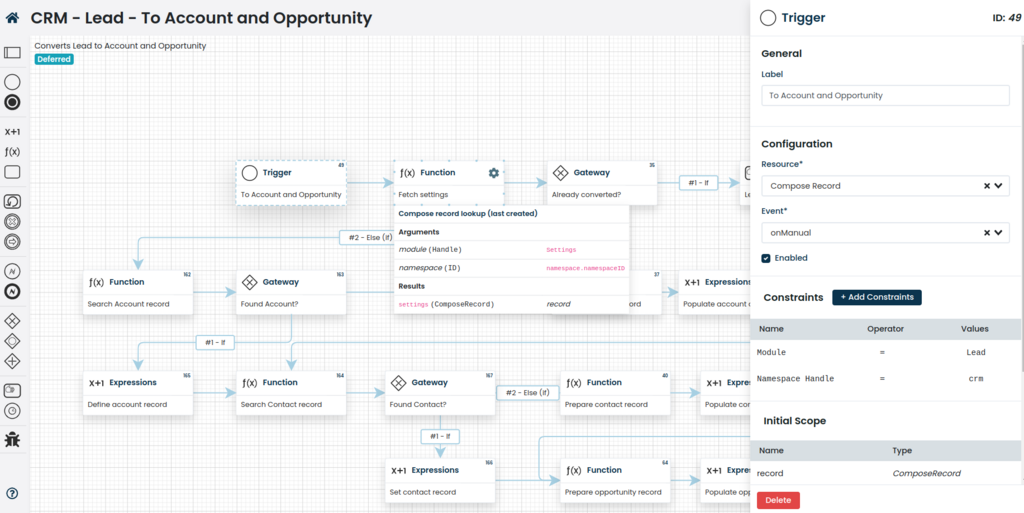Uncheck the Enabled checkbox
Image resolution: width=1024 pixels, height=513 pixels.
pos(766,258)
